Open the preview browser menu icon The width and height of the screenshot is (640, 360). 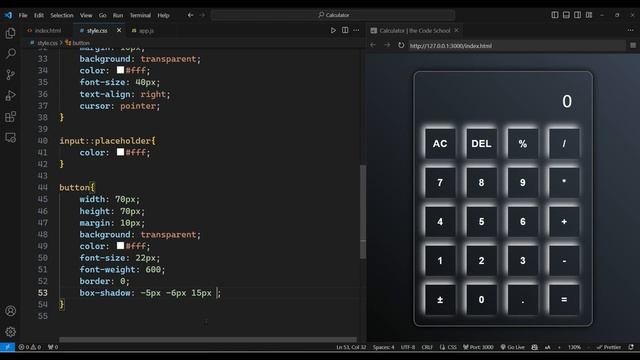coord(633,45)
